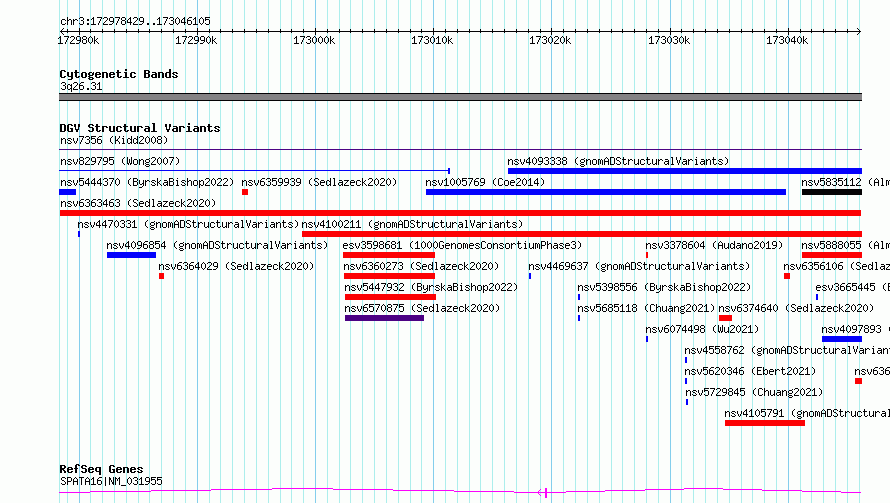The height and width of the screenshot is (503, 890).
Task: Click the Cytogenetic Bands track title
Action: click(119, 74)
